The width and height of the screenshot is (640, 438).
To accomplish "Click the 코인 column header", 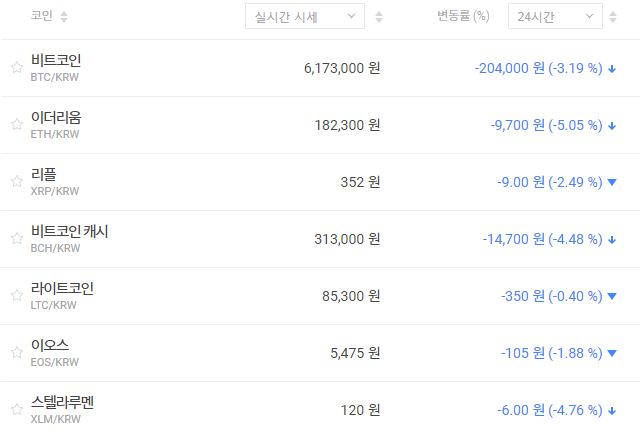I will [42, 17].
